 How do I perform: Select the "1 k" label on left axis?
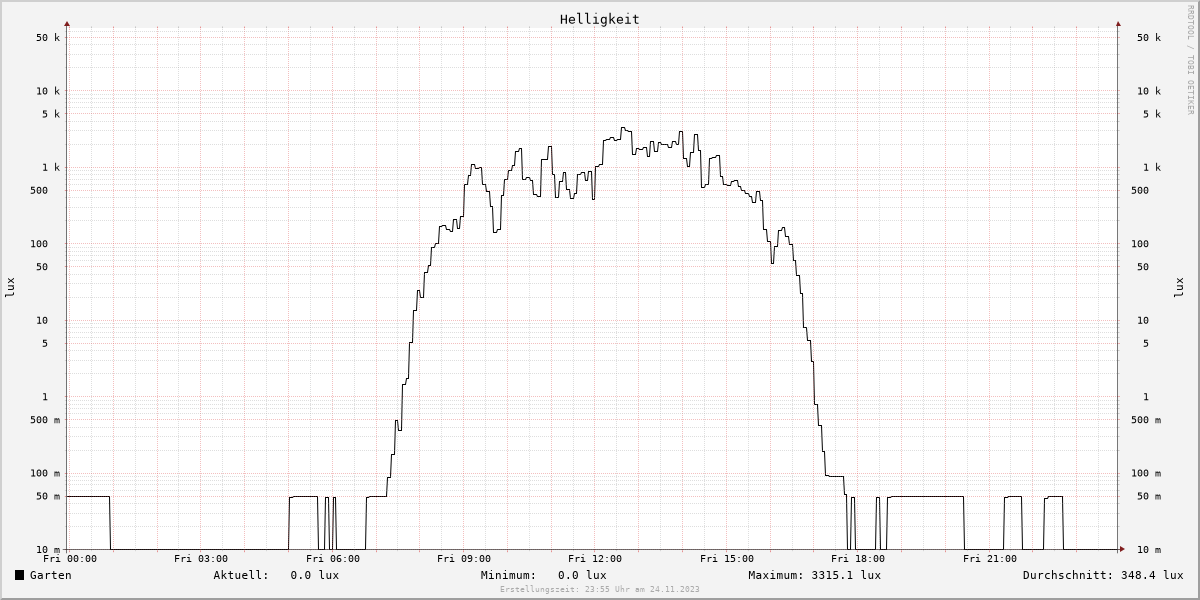point(51,168)
